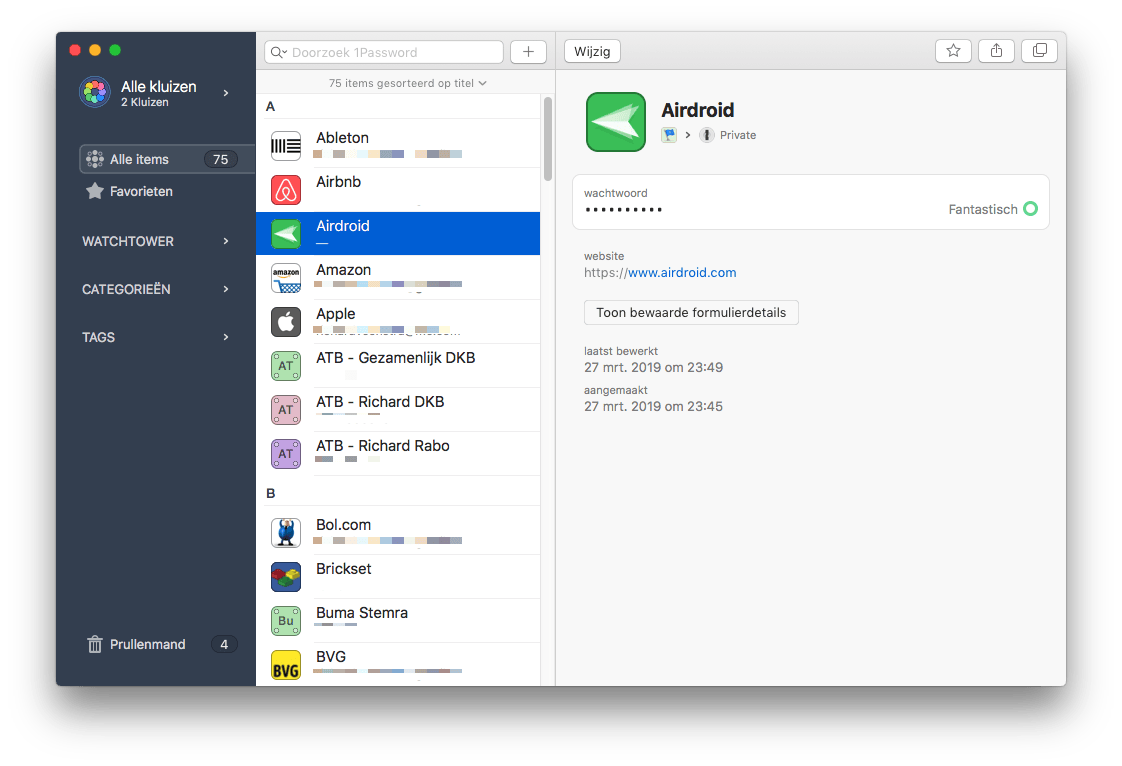The width and height of the screenshot is (1122, 766).
Task: Click the Bol.com mascot icon
Action: click(x=286, y=533)
